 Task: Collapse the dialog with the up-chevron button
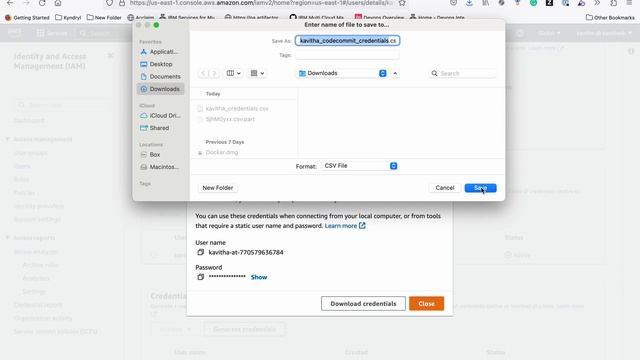click(x=395, y=73)
